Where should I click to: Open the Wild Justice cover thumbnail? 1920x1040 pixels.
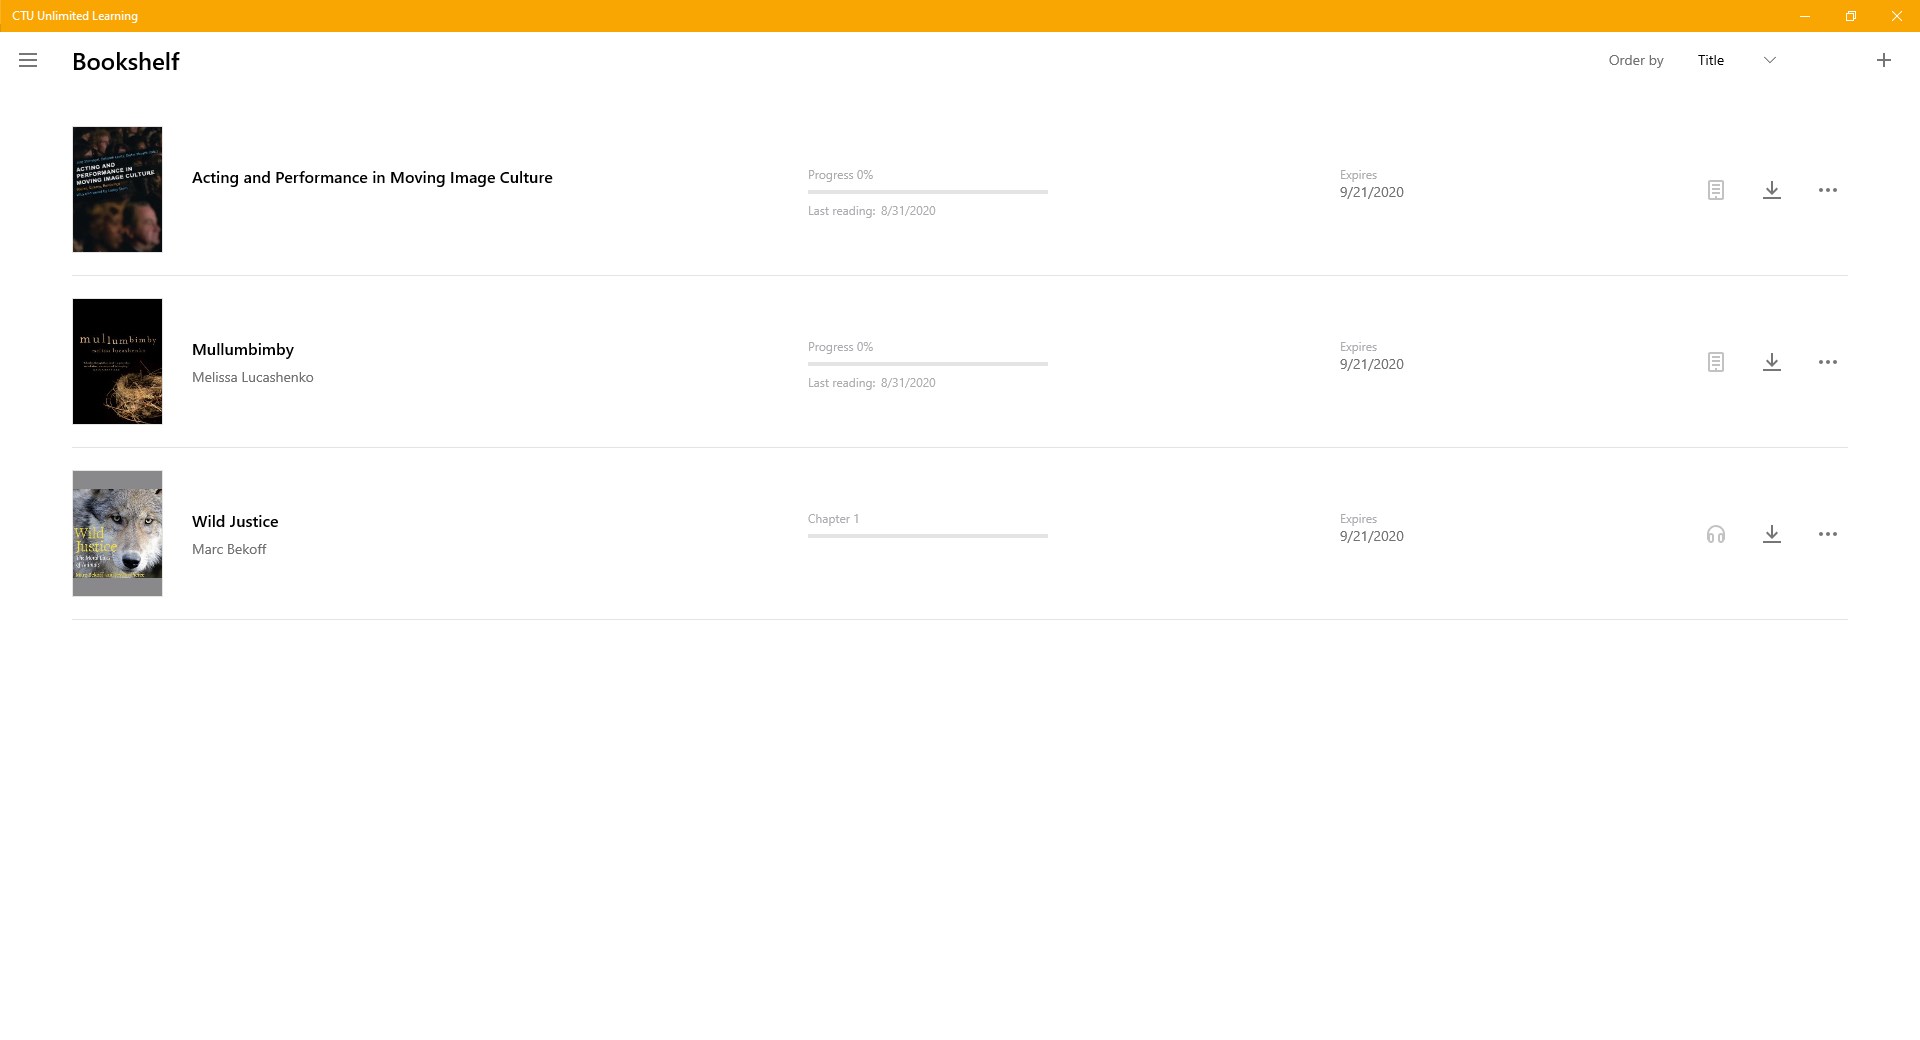click(x=117, y=533)
